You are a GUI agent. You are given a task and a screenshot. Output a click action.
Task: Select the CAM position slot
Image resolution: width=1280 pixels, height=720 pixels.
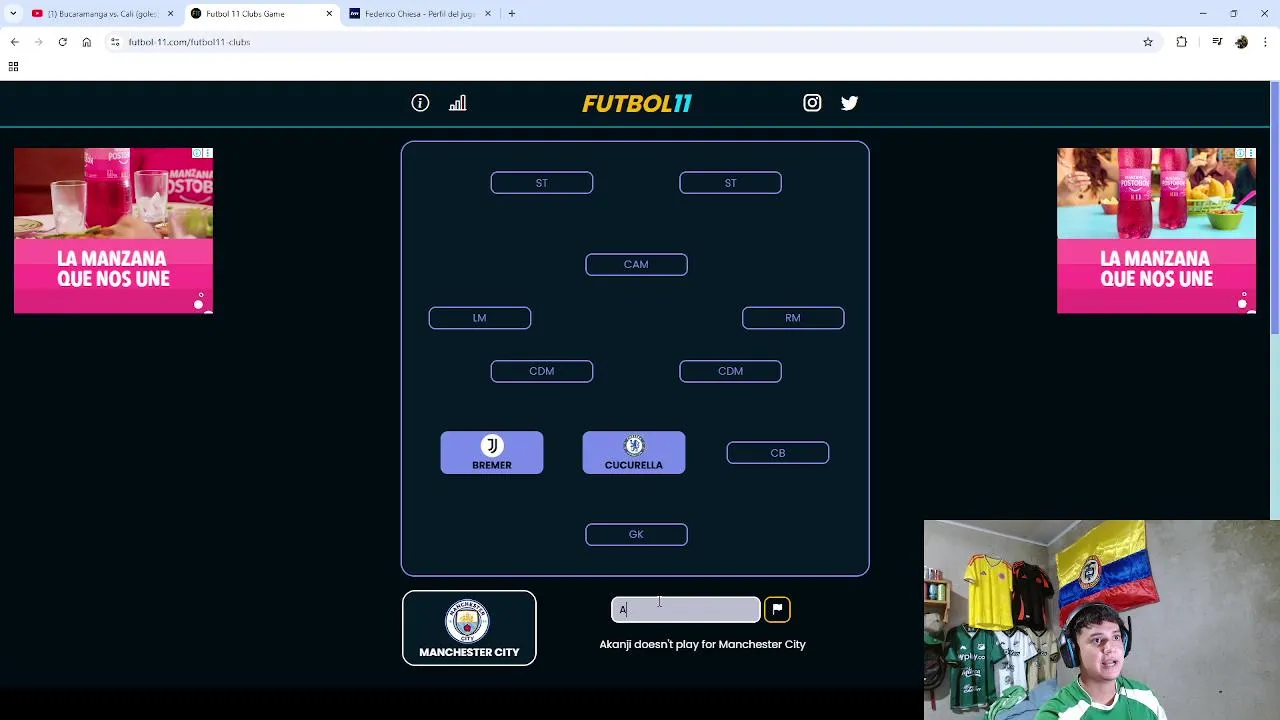coord(636,264)
